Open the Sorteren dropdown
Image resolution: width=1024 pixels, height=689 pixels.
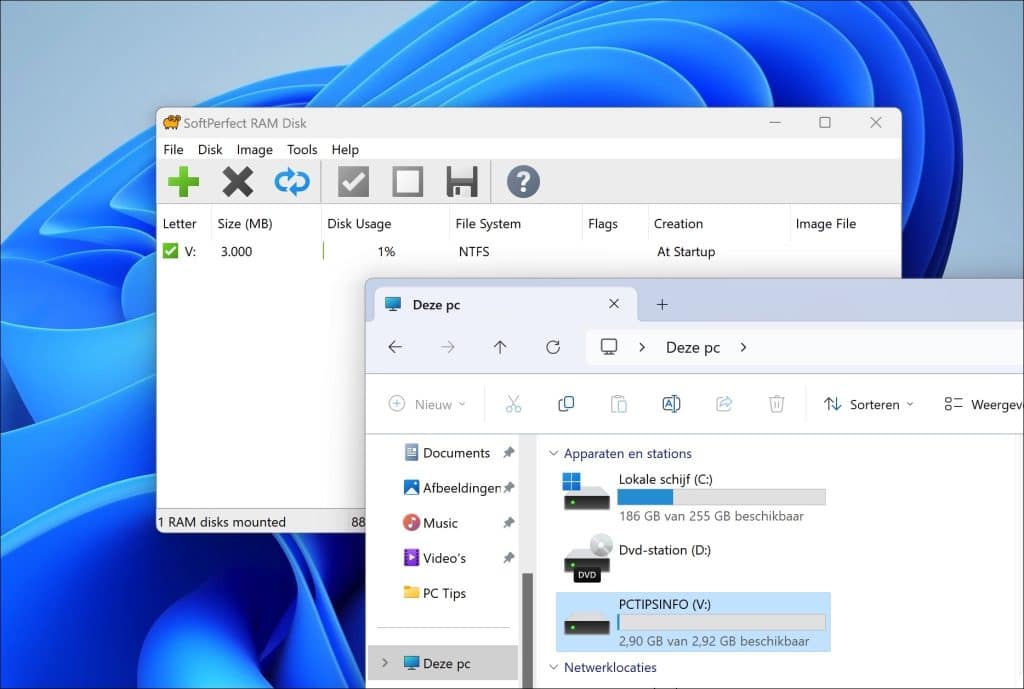(x=869, y=404)
